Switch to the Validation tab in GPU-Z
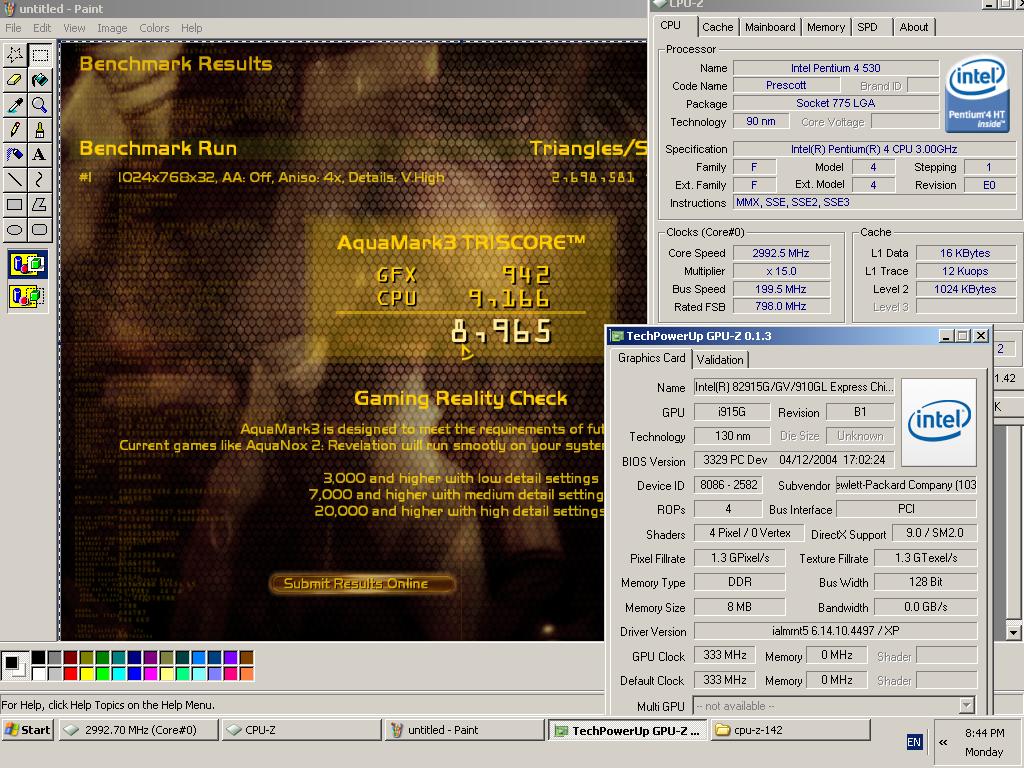1024x768 pixels. click(x=720, y=360)
